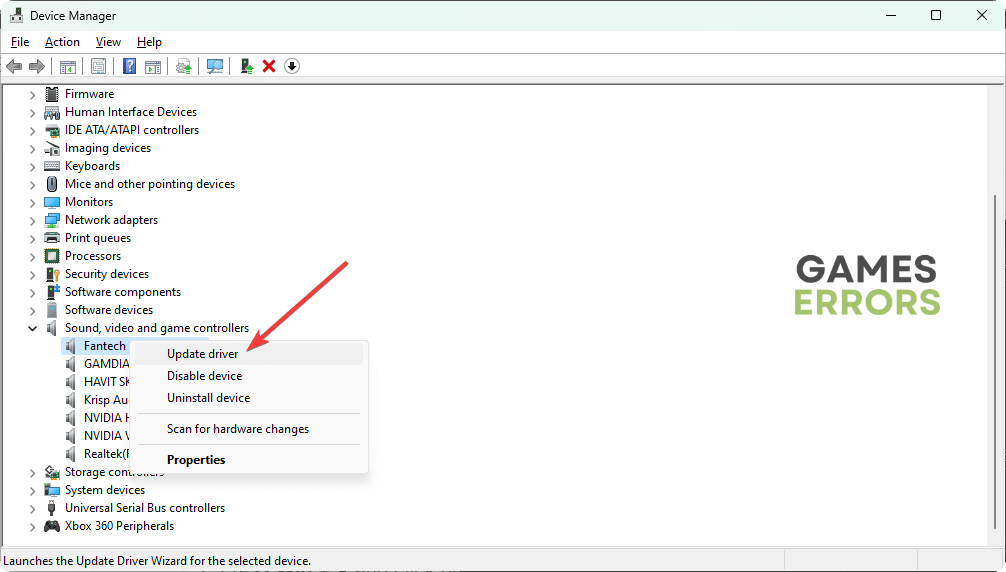The width and height of the screenshot is (1006, 572).
Task: Click the Disable device down-arrow icon
Action: click(292, 66)
